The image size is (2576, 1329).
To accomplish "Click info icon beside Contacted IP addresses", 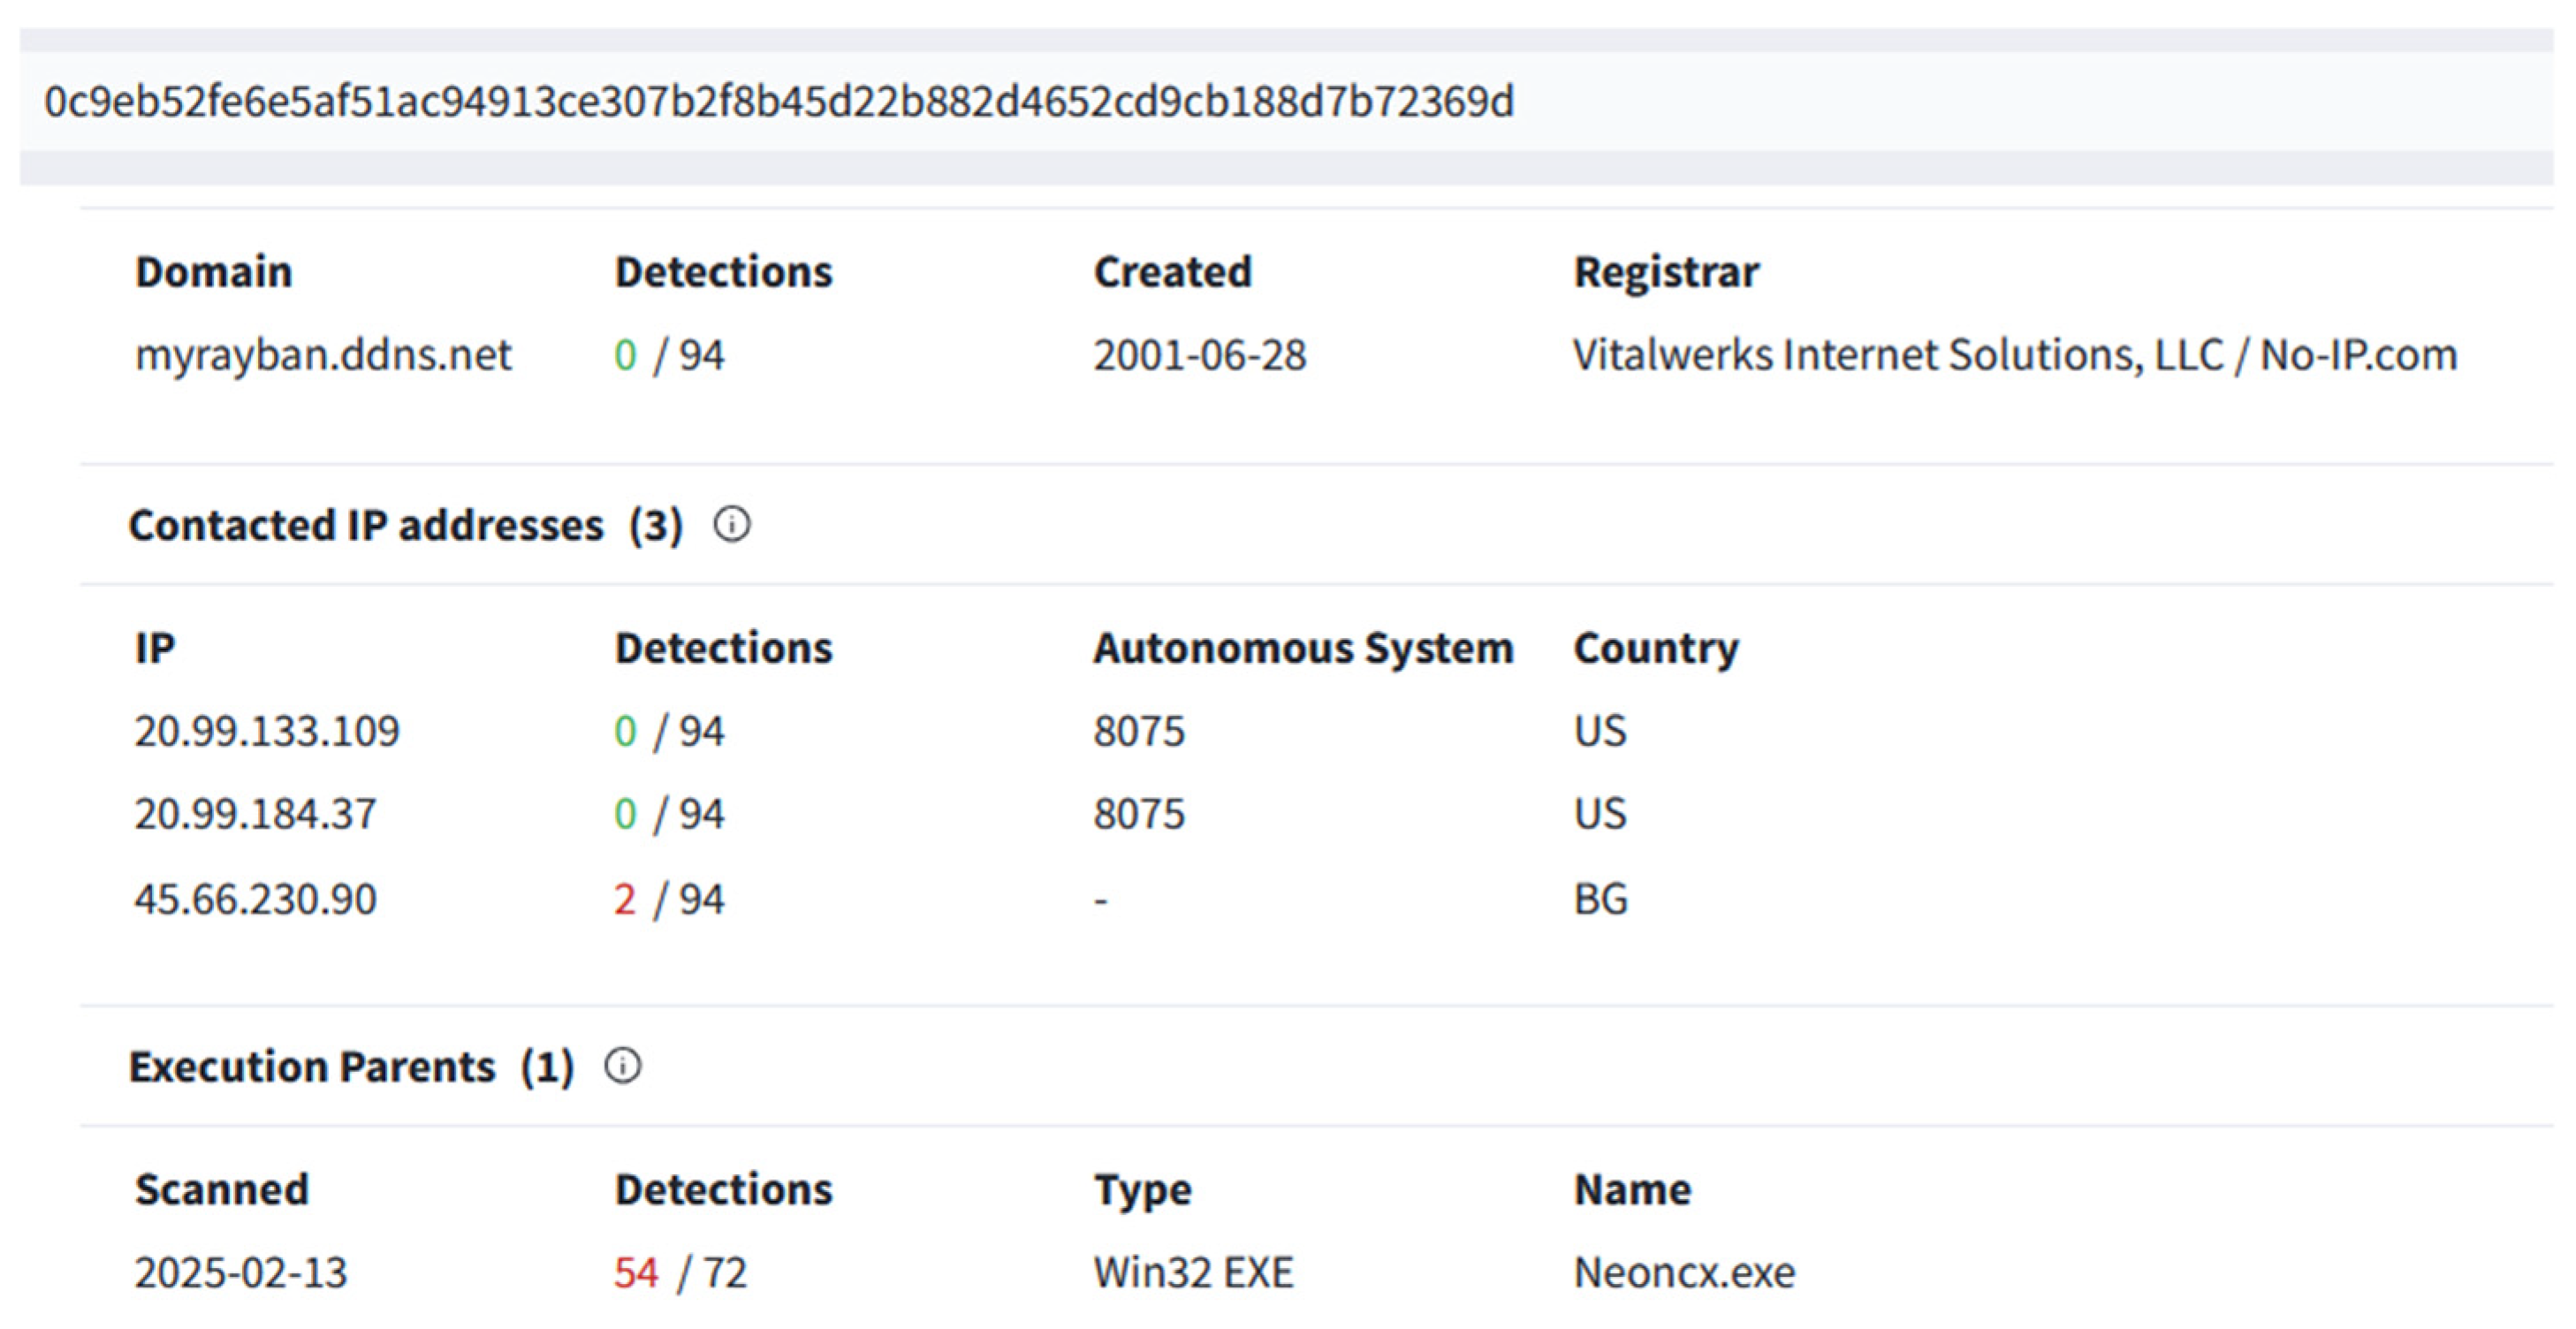I will point(731,524).
